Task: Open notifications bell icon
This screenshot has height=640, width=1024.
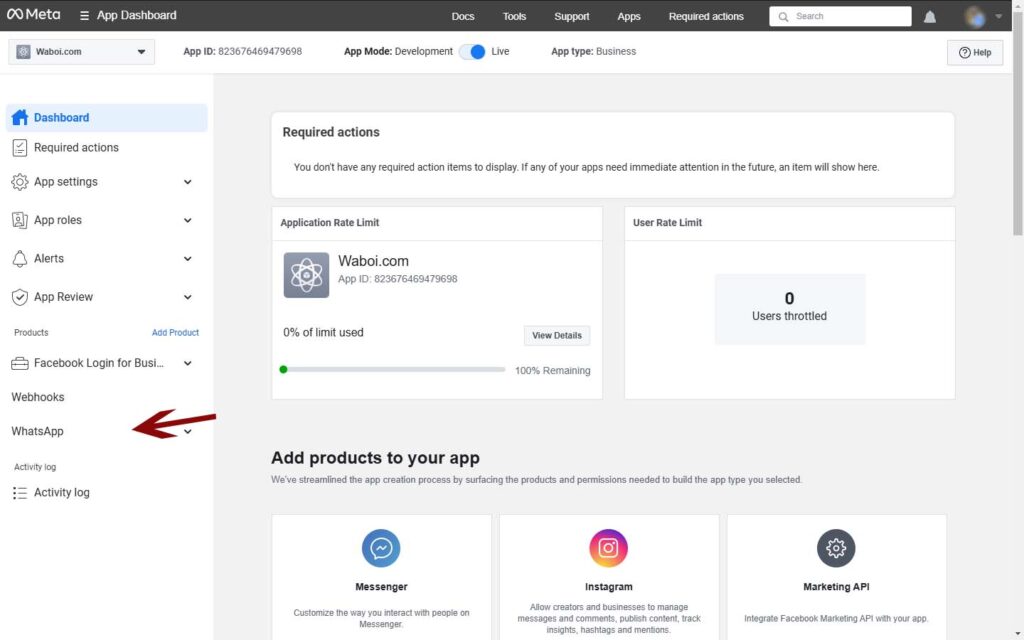Action: click(x=929, y=16)
